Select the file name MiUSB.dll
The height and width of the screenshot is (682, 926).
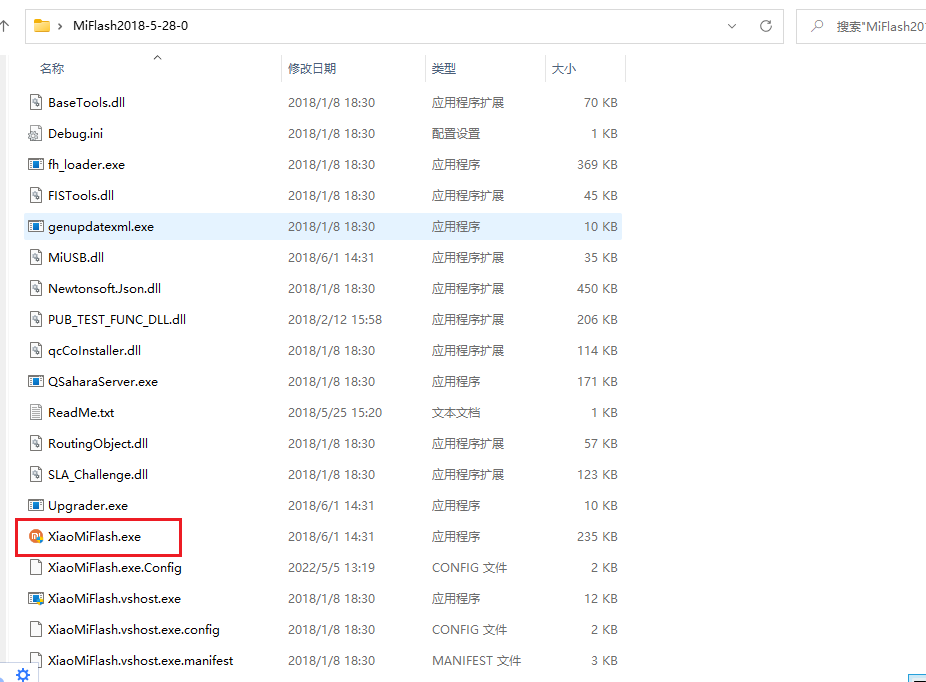76,257
